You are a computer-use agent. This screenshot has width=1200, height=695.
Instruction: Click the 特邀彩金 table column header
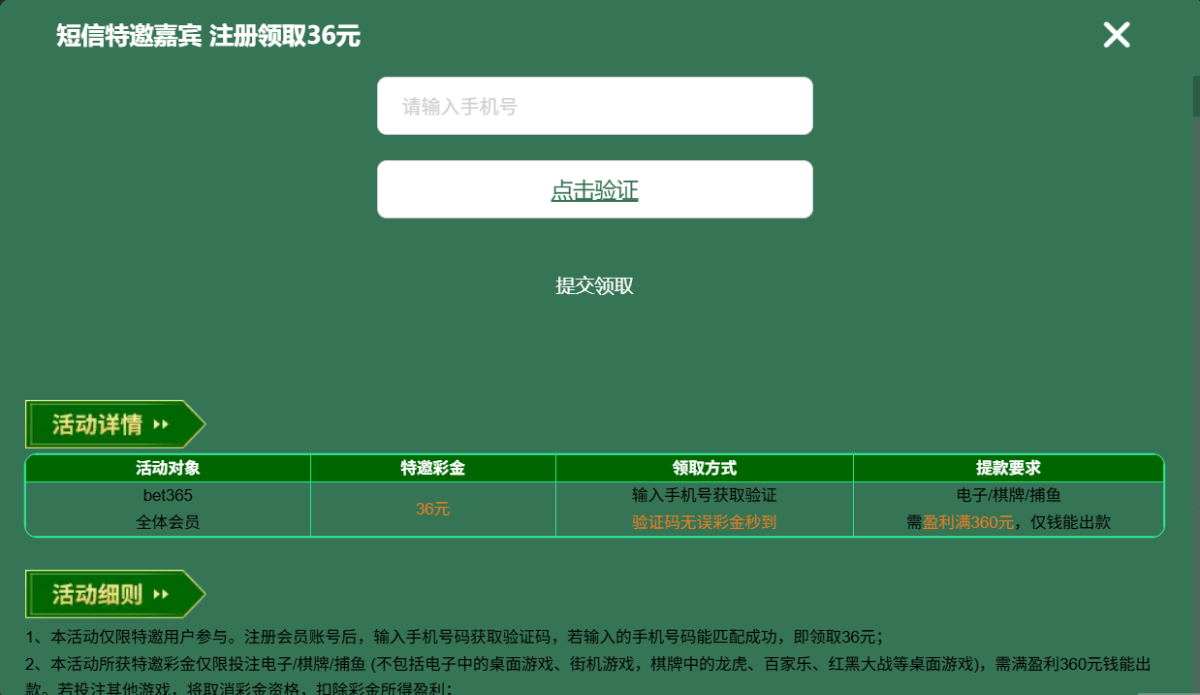pyautogui.click(x=432, y=468)
